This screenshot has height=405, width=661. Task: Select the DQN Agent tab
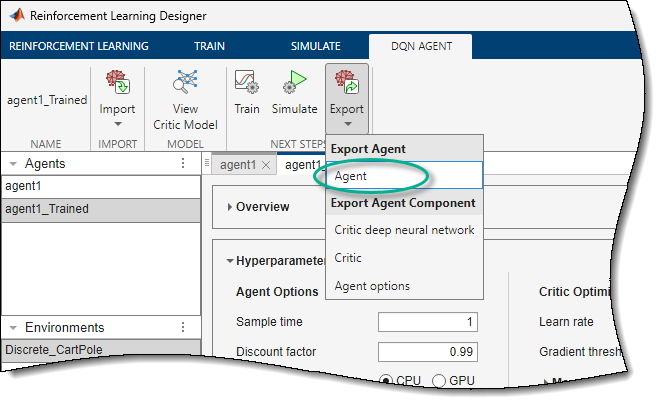point(420,46)
